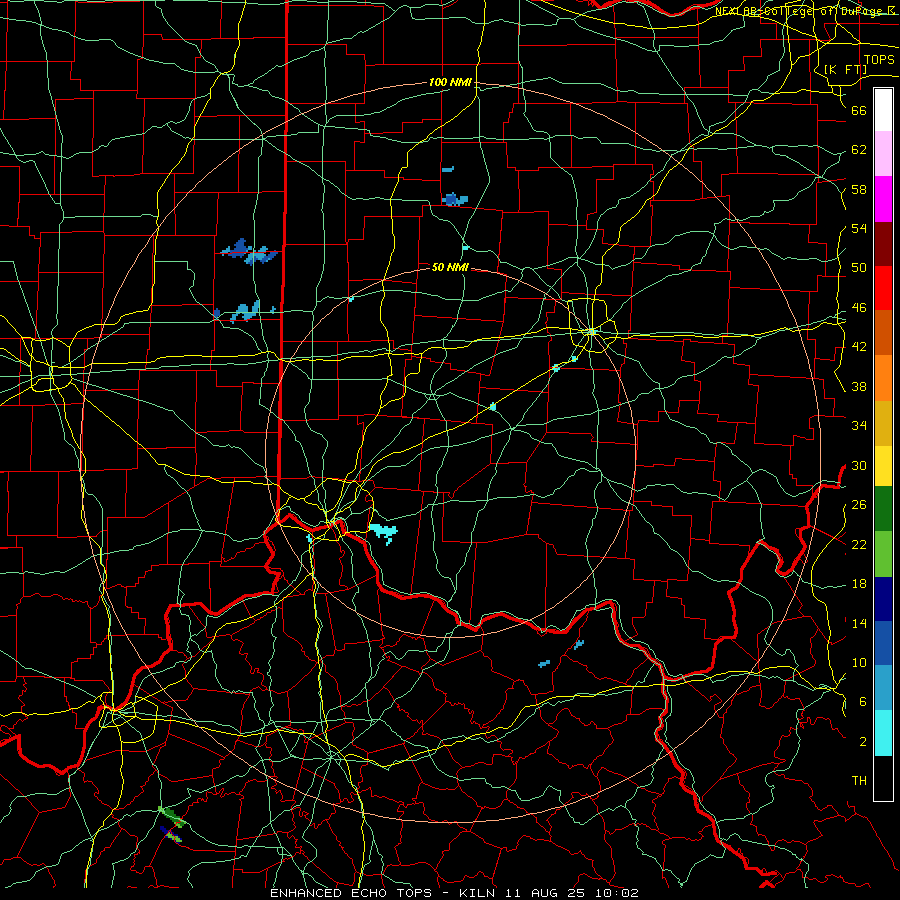Click the TOPS legend heading
900x900 pixels.
click(879, 59)
